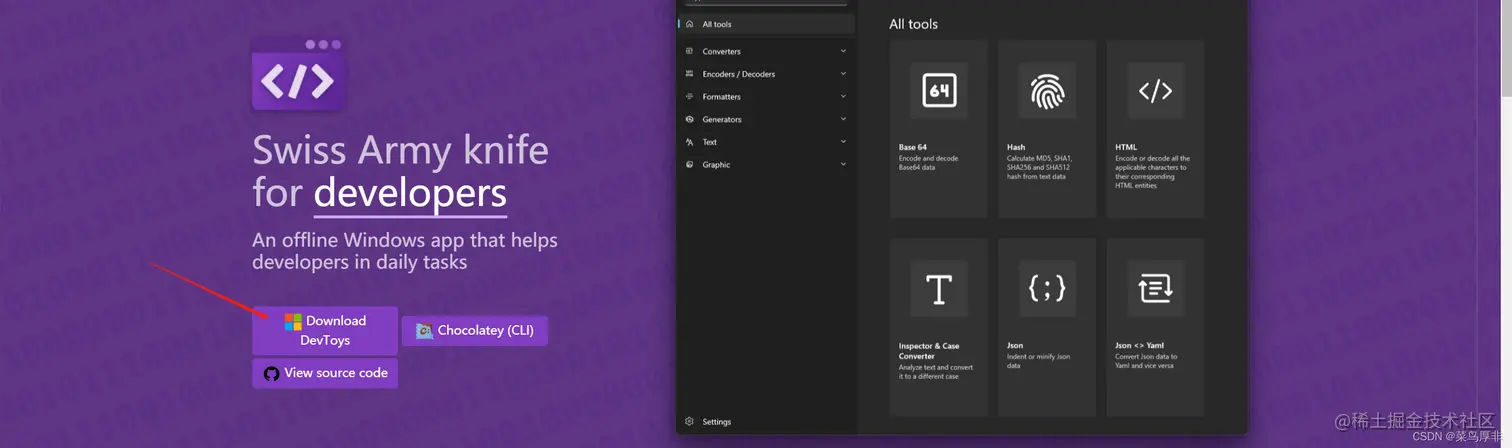Image resolution: width=1512 pixels, height=448 pixels.
Task: Open the Generators category
Action: point(767,119)
